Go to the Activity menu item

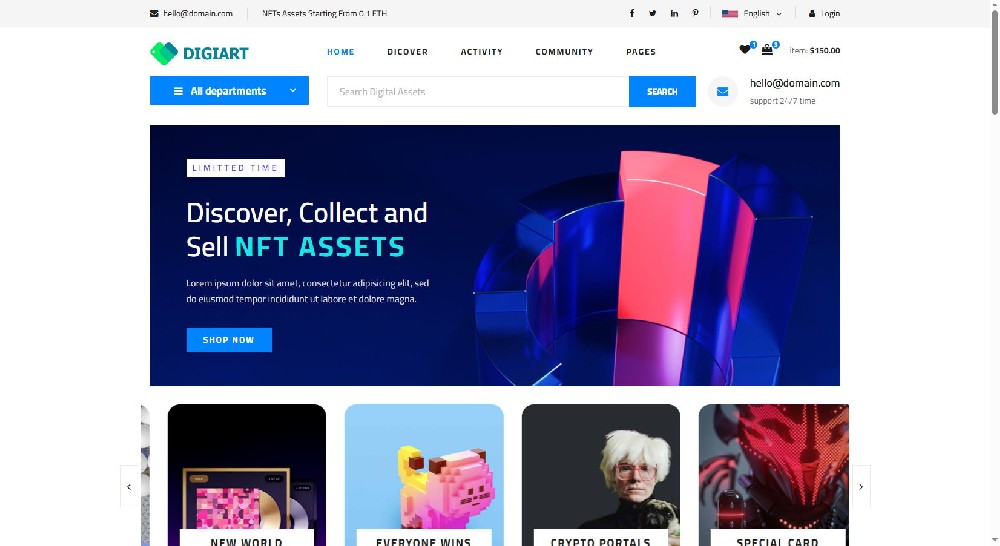click(482, 52)
